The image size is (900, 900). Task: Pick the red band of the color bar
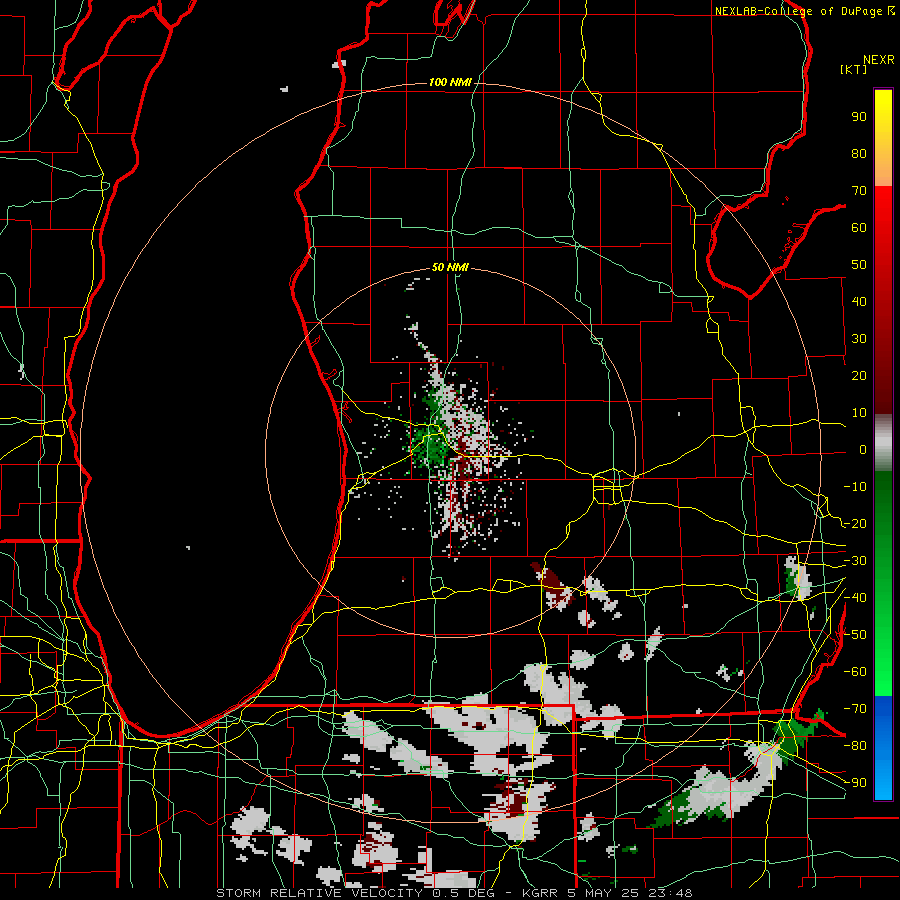coord(883,300)
